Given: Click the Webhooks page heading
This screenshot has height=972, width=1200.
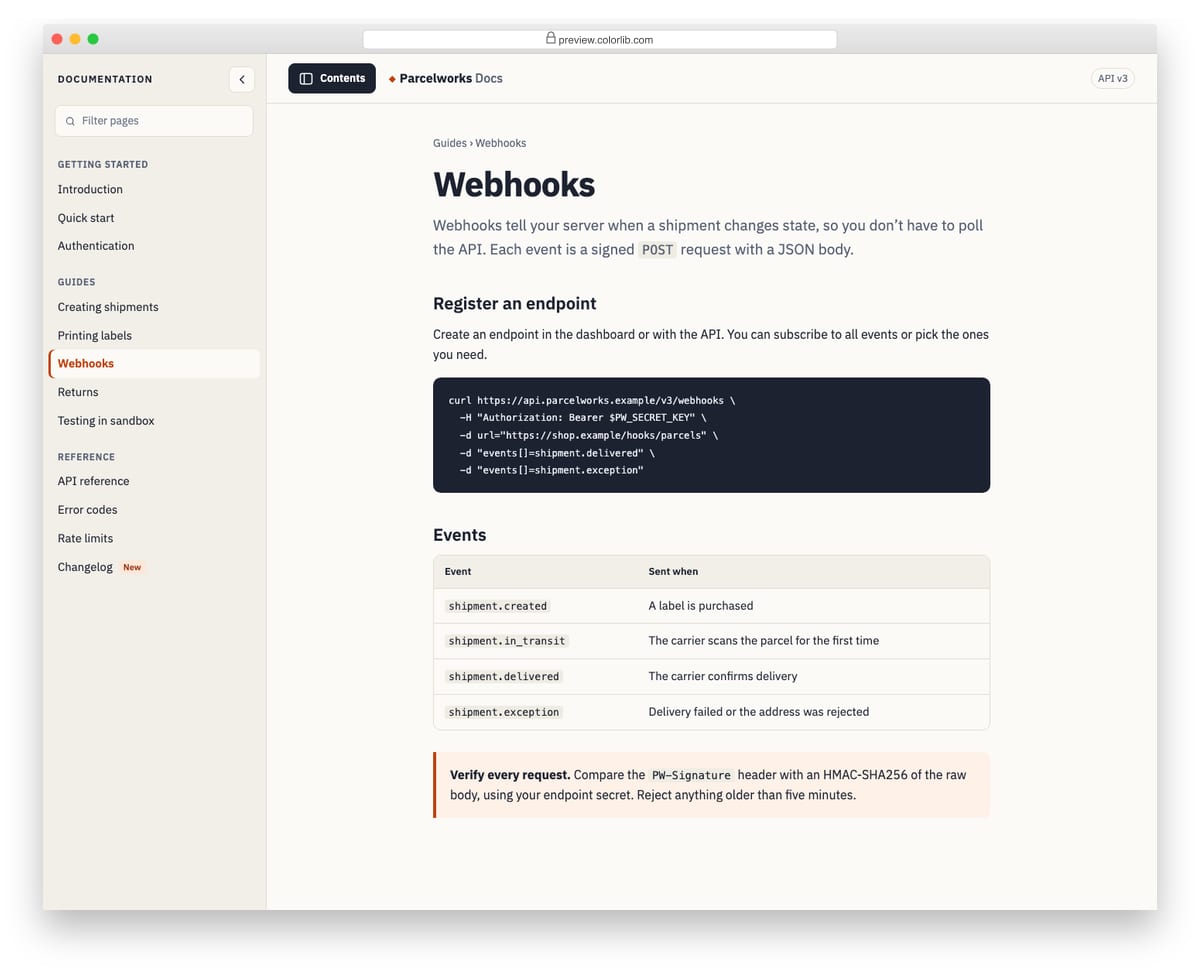Looking at the screenshot, I should pyautogui.click(x=514, y=185).
